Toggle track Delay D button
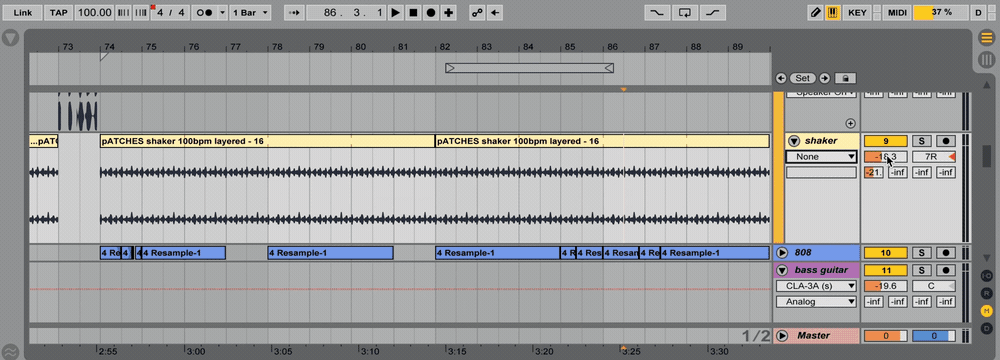The height and width of the screenshot is (360, 1000). 987,328
